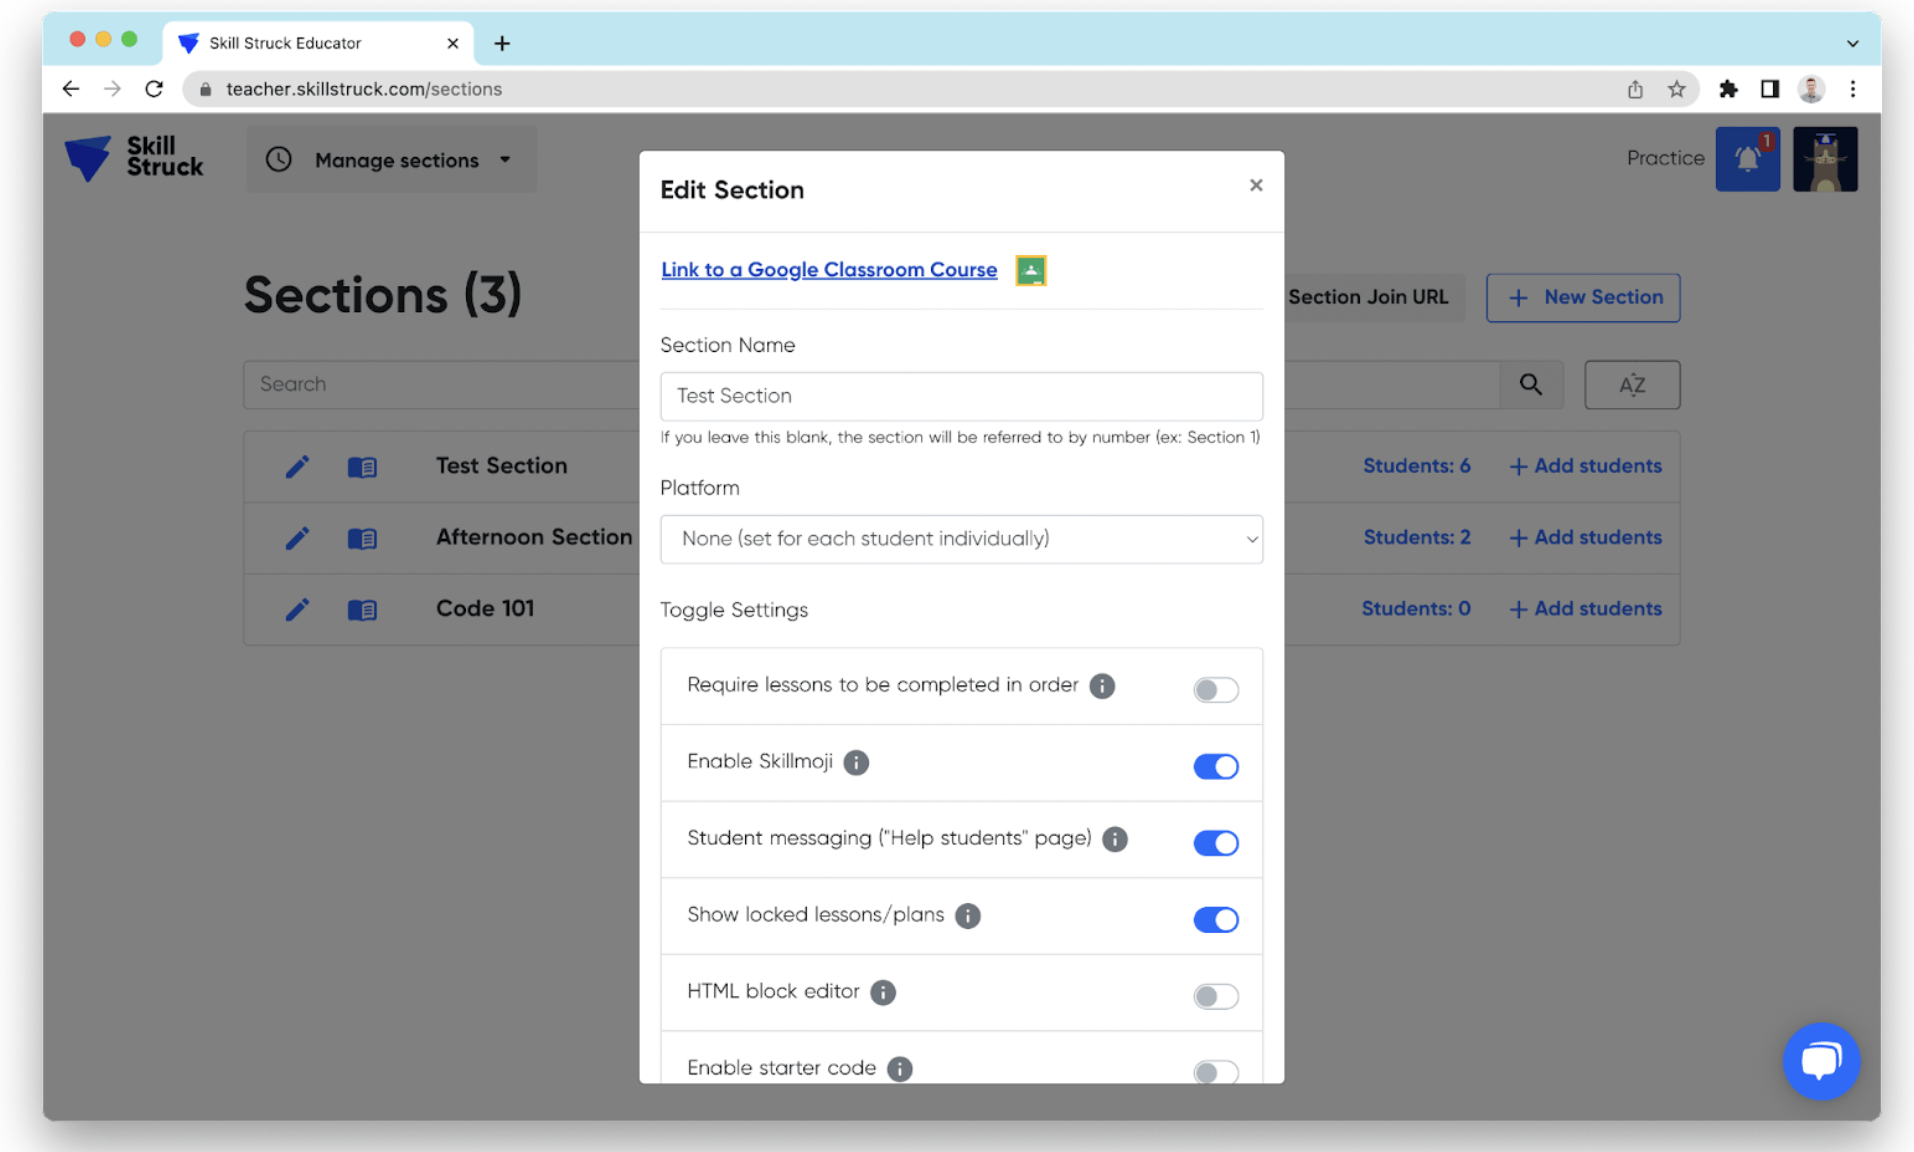Open the curriculum book icon for Code 101

tap(362, 610)
